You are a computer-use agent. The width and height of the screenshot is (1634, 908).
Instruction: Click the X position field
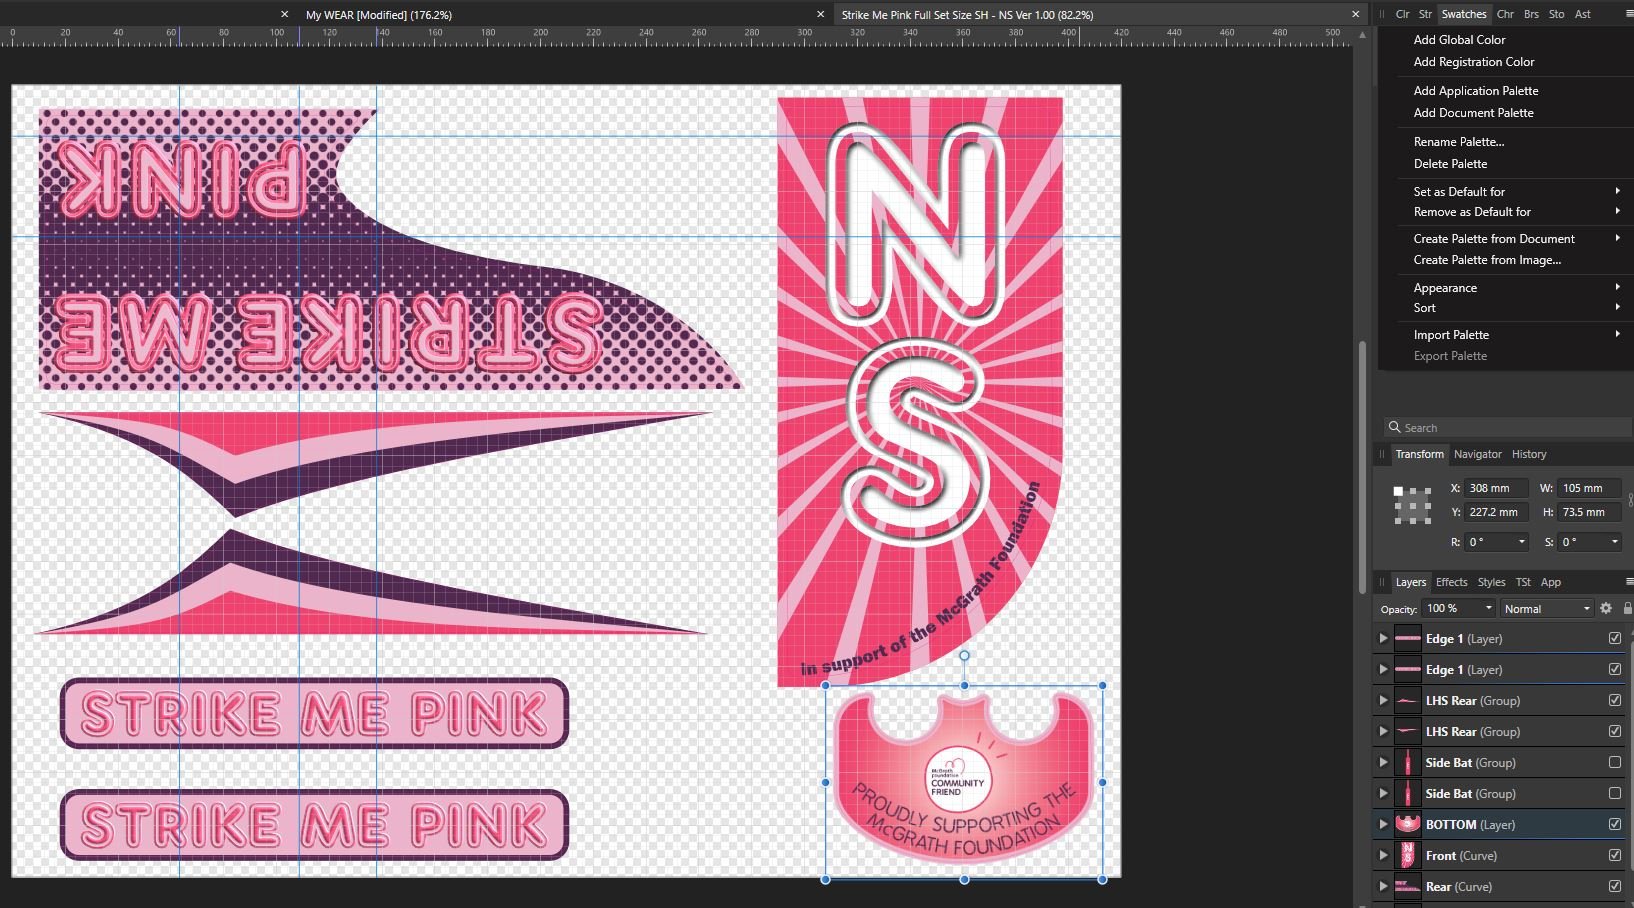[1496, 488]
